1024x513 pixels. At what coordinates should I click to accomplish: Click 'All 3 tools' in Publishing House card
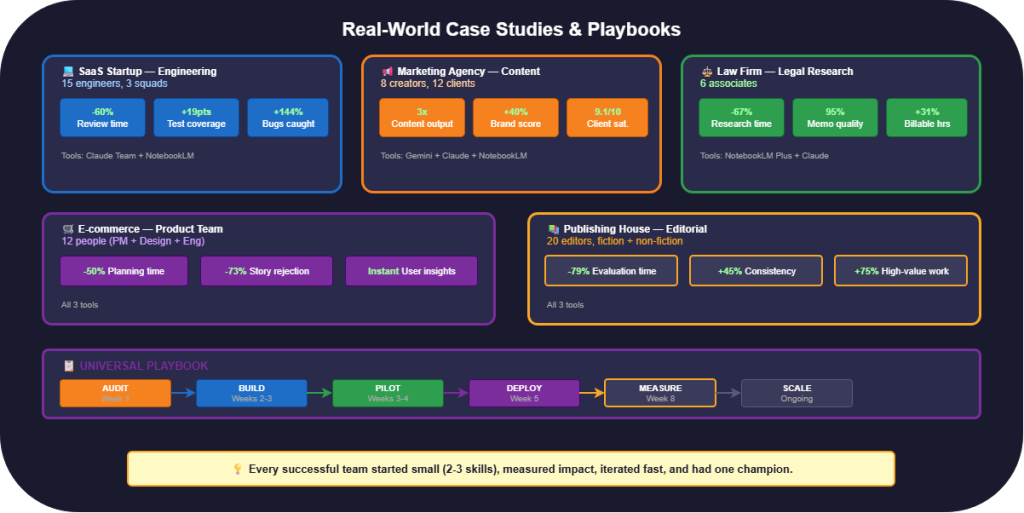pos(565,305)
